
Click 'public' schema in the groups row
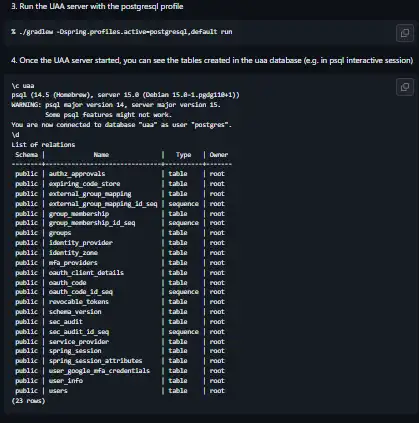[x=26, y=233]
